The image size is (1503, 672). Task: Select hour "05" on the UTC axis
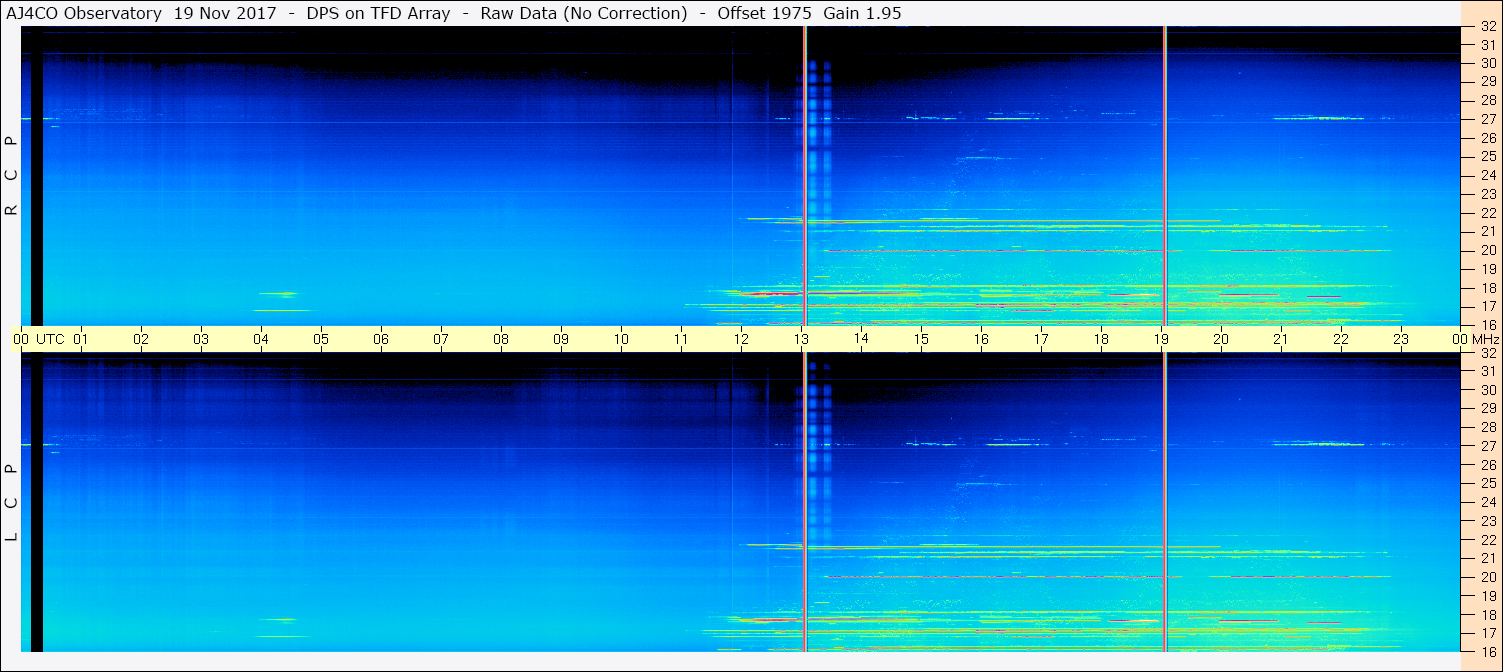pyautogui.click(x=321, y=339)
